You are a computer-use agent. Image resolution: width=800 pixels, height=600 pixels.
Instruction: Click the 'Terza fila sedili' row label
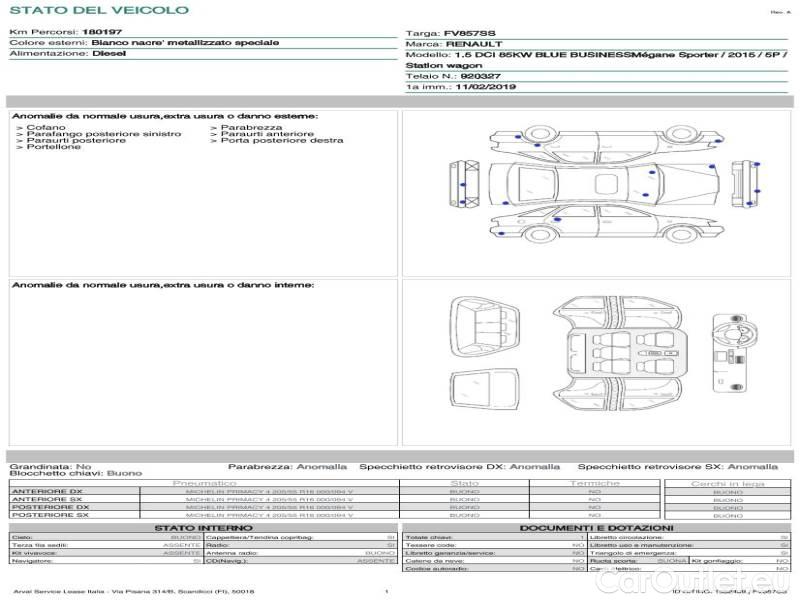pyautogui.click(x=40, y=545)
